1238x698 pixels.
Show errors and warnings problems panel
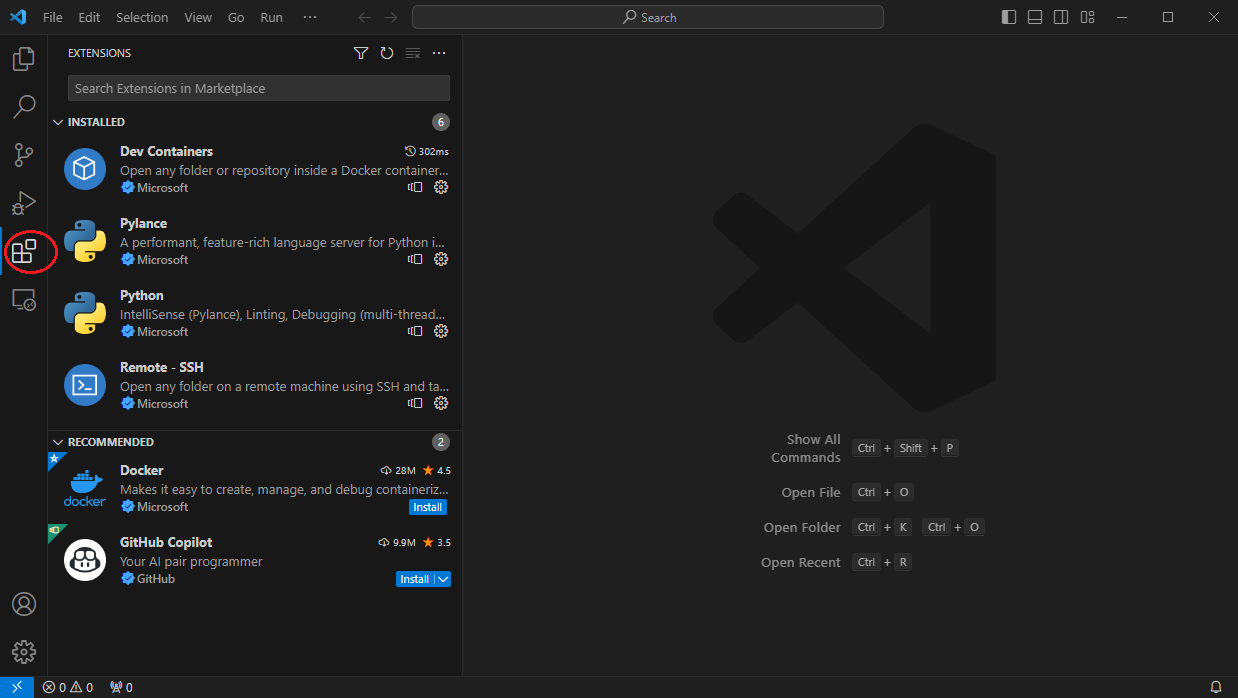pos(68,687)
